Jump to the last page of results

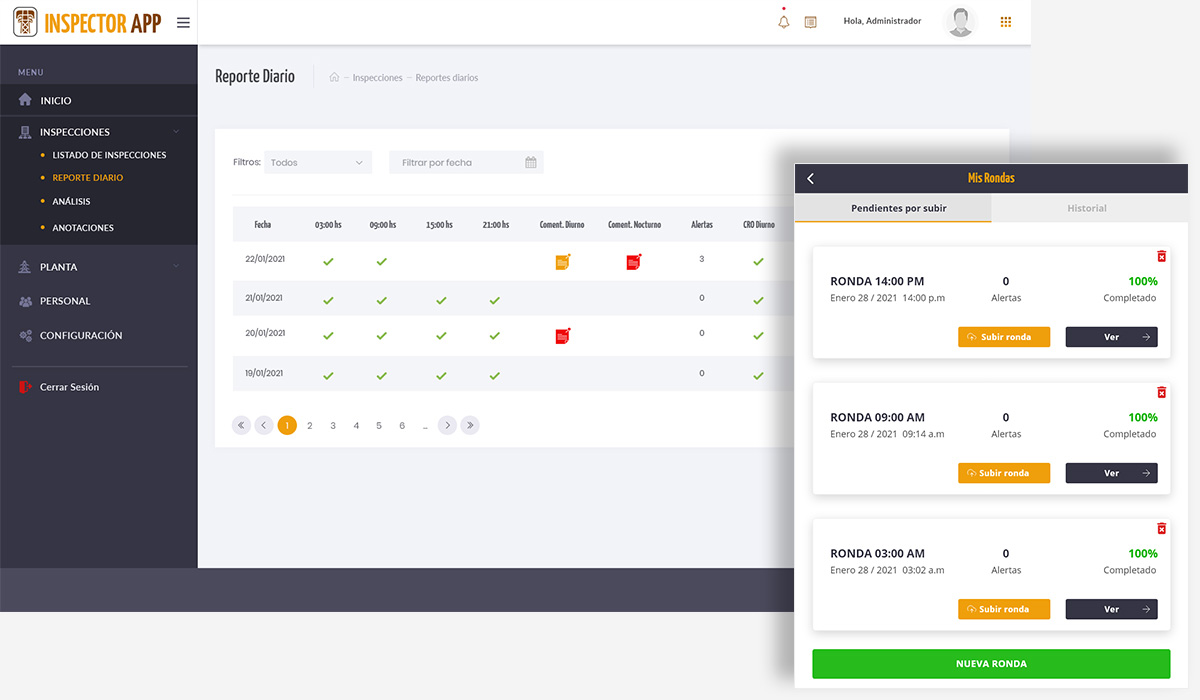[470, 426]
